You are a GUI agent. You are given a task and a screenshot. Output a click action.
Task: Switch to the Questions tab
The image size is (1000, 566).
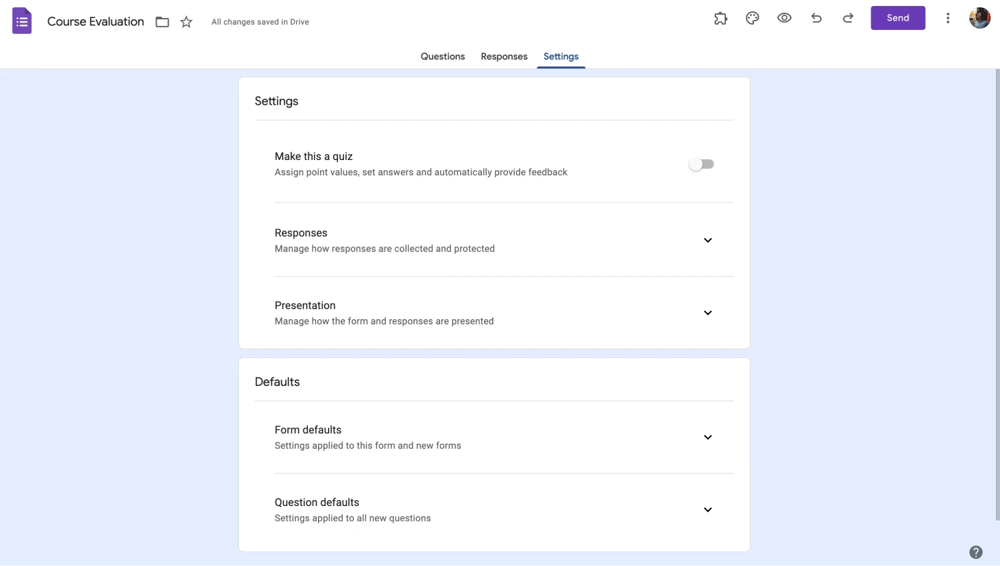(442, 57)
